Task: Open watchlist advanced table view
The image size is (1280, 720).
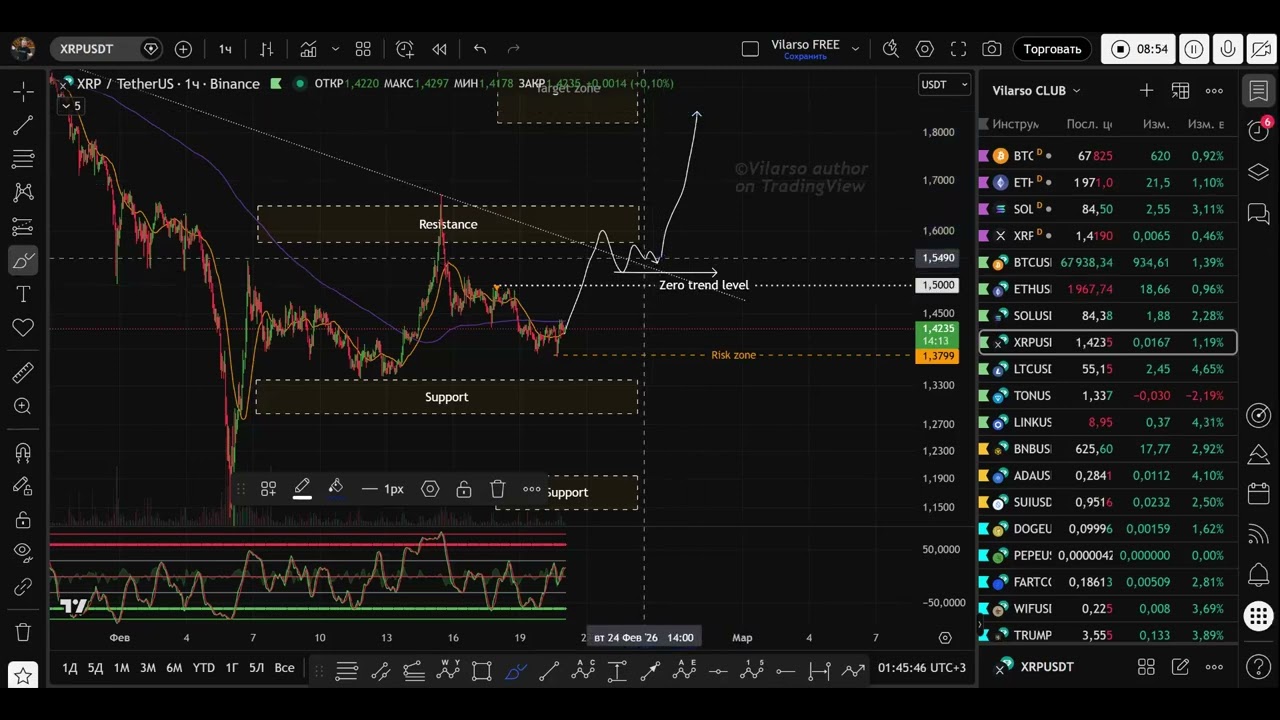Action: (1180, 90)
